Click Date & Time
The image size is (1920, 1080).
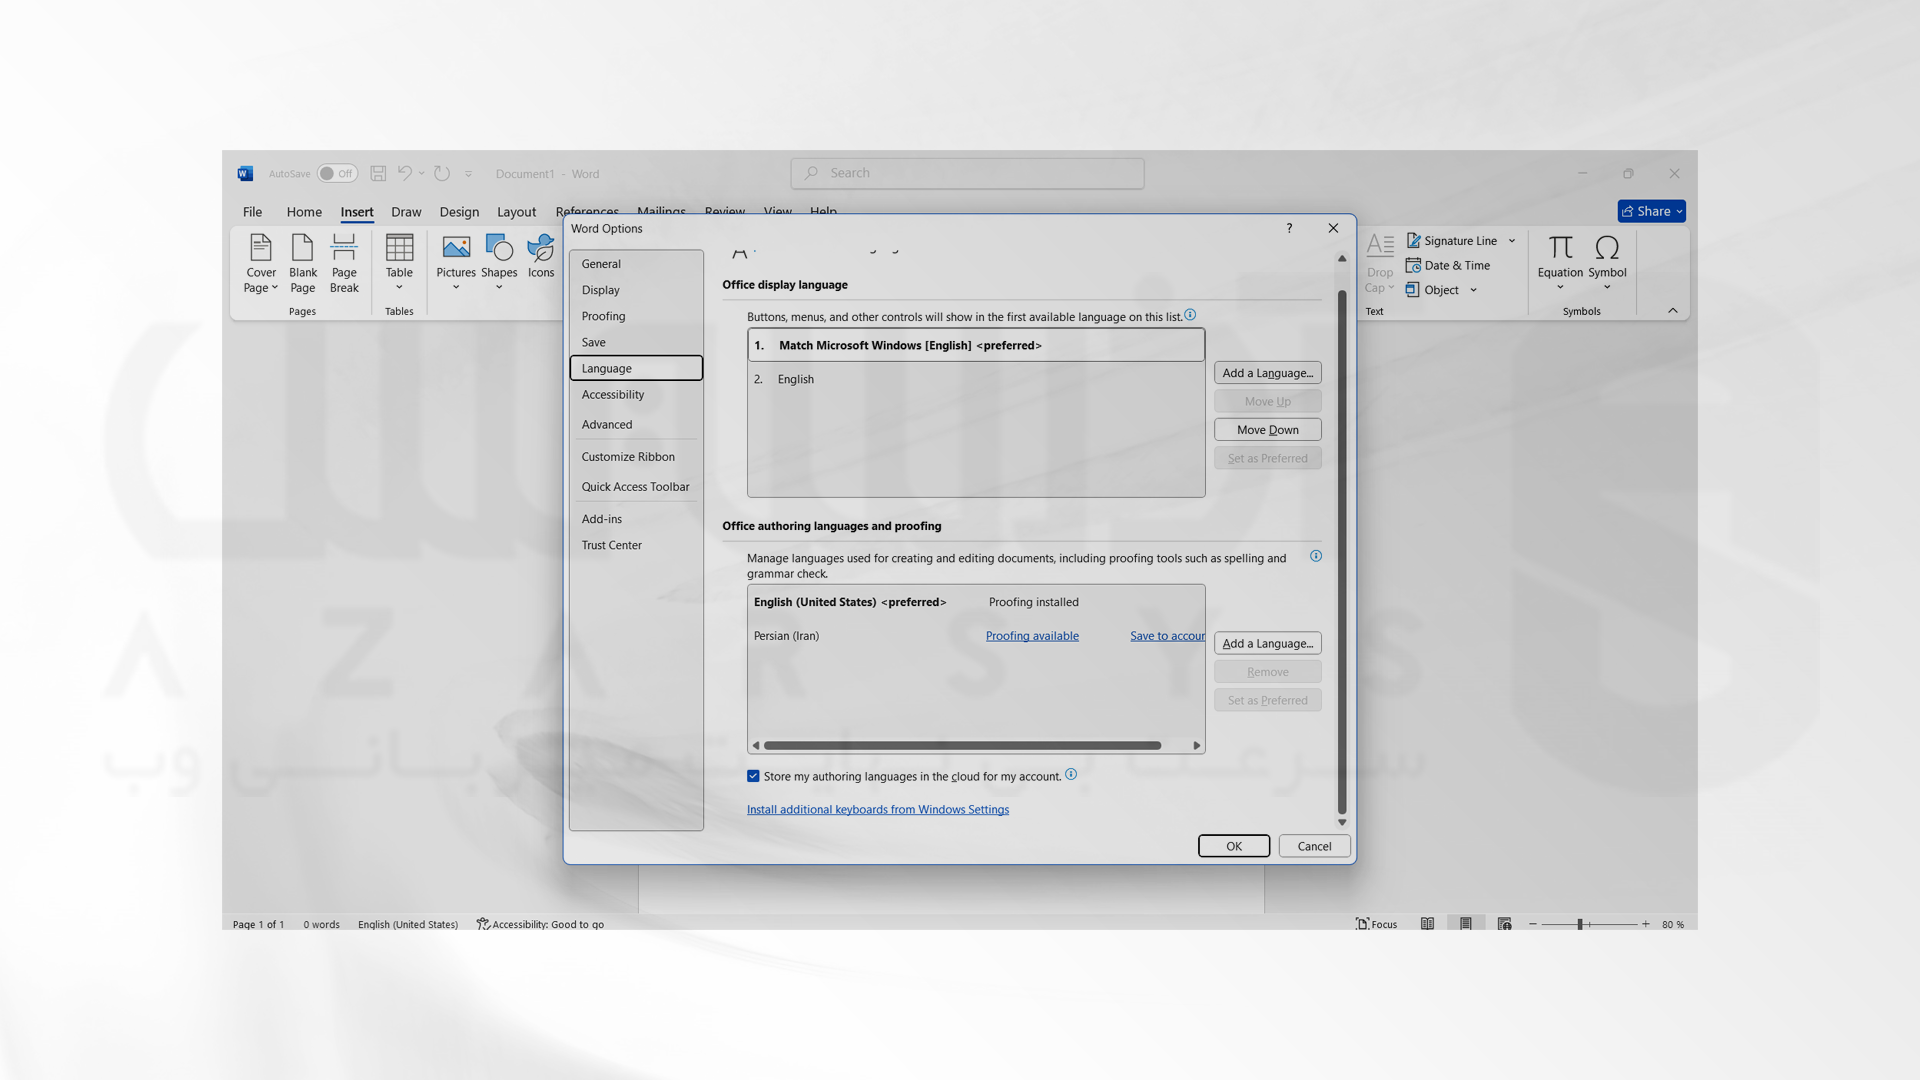click(1448, 266)
